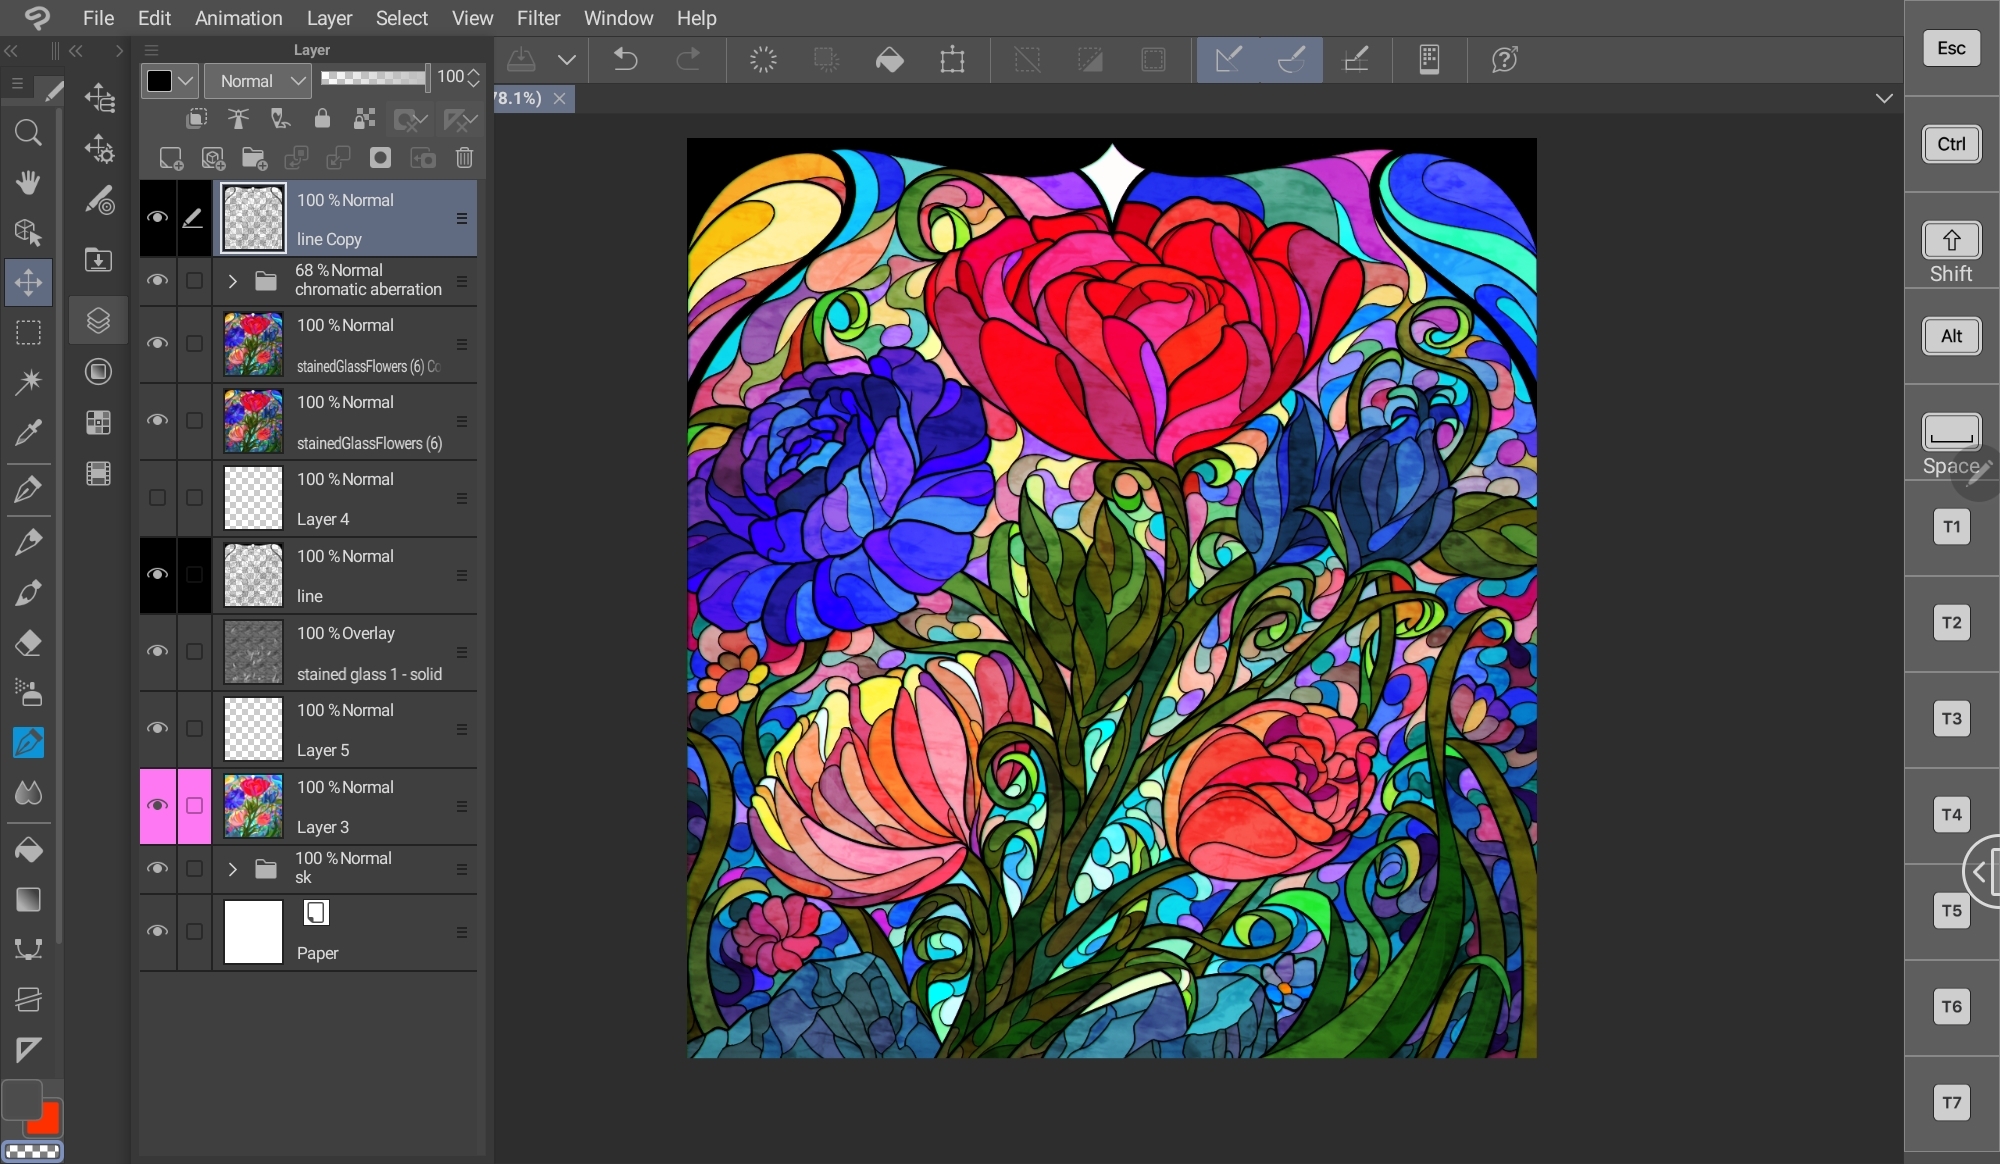Show the hidden Layer 4

pos(157,497)
